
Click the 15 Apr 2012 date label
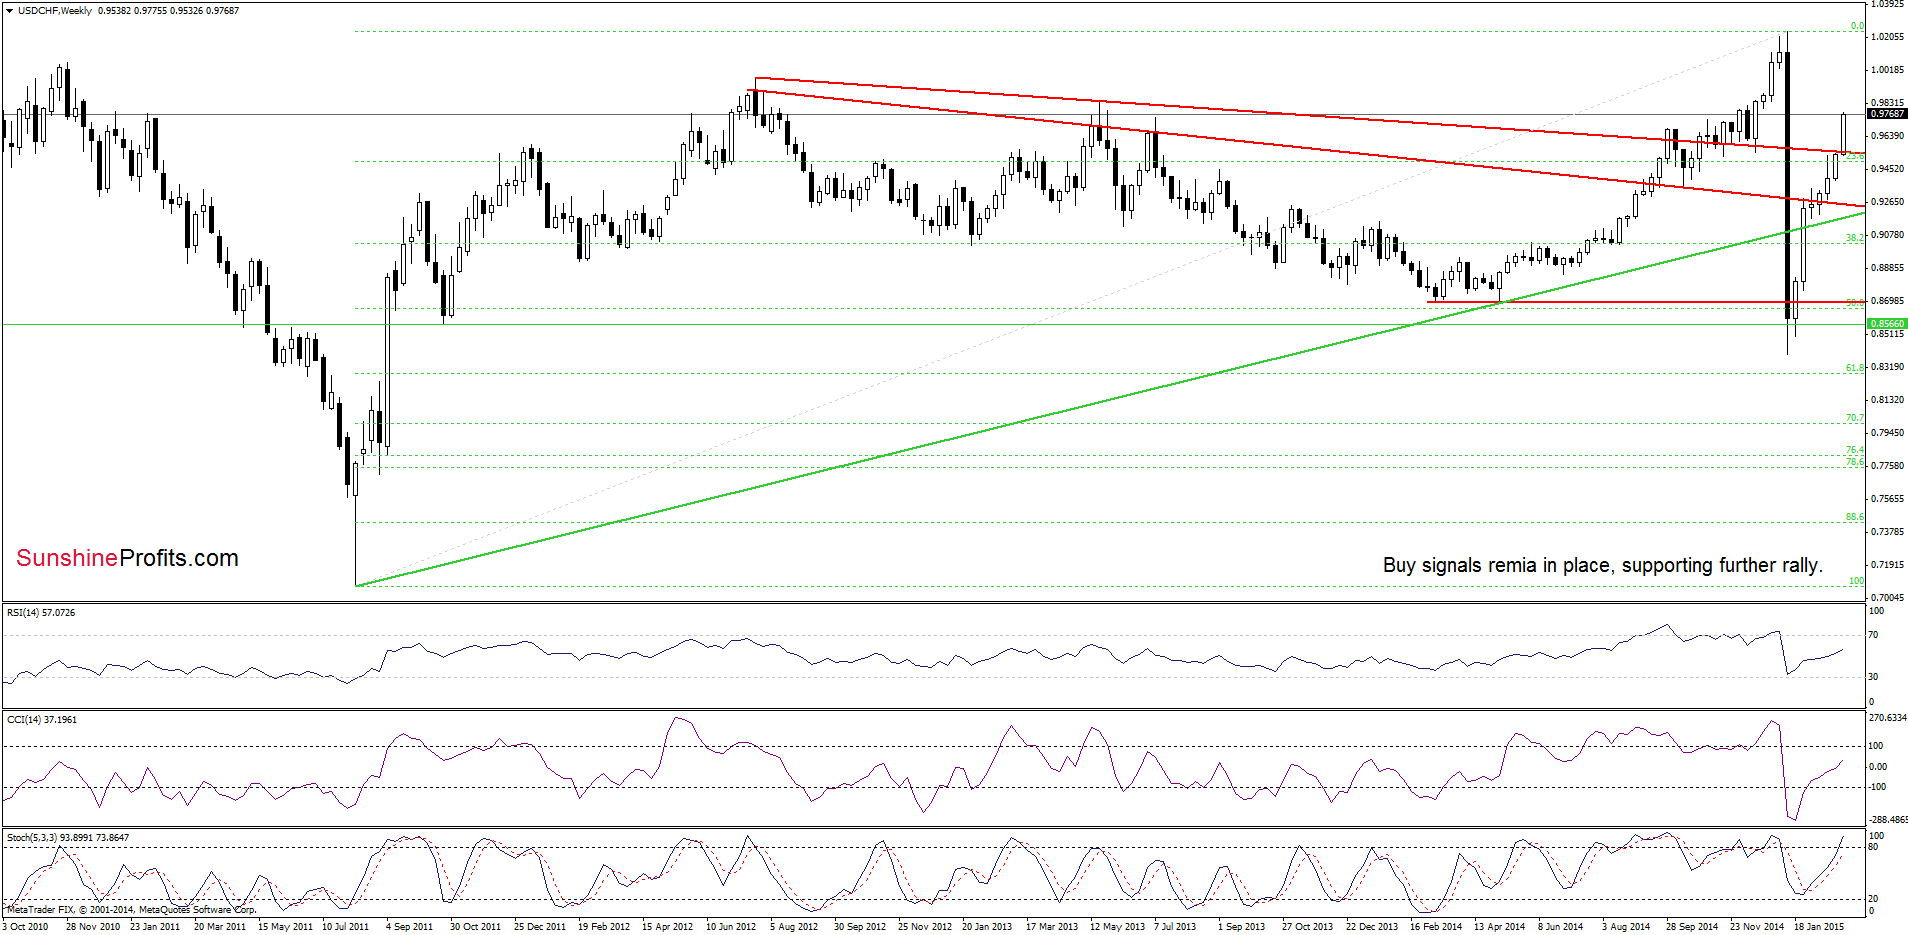pos(668,927)
